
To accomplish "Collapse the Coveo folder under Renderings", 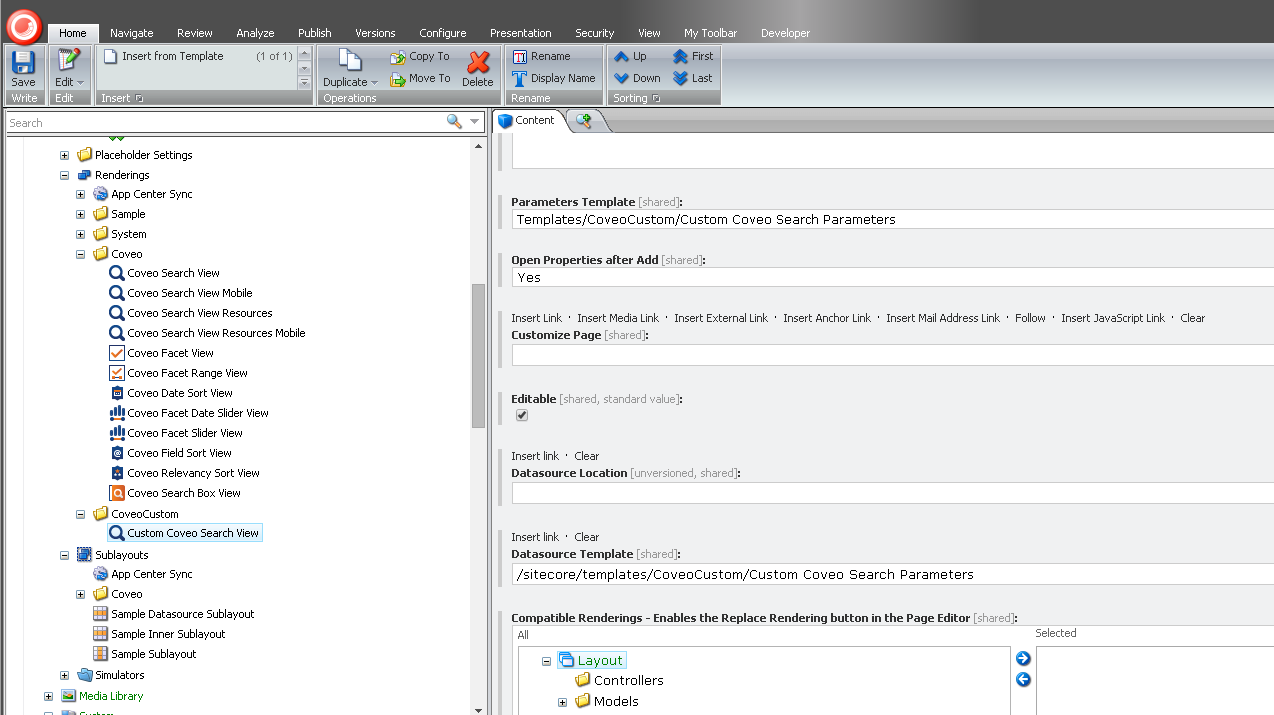I will click(x=81, y=254).
